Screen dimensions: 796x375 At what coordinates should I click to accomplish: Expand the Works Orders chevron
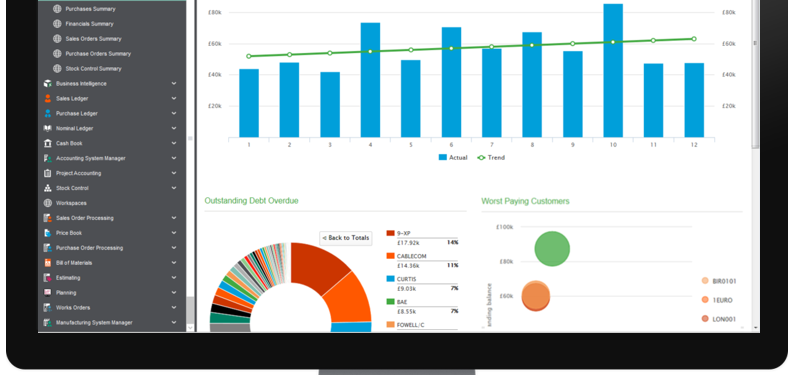(174, 308)
